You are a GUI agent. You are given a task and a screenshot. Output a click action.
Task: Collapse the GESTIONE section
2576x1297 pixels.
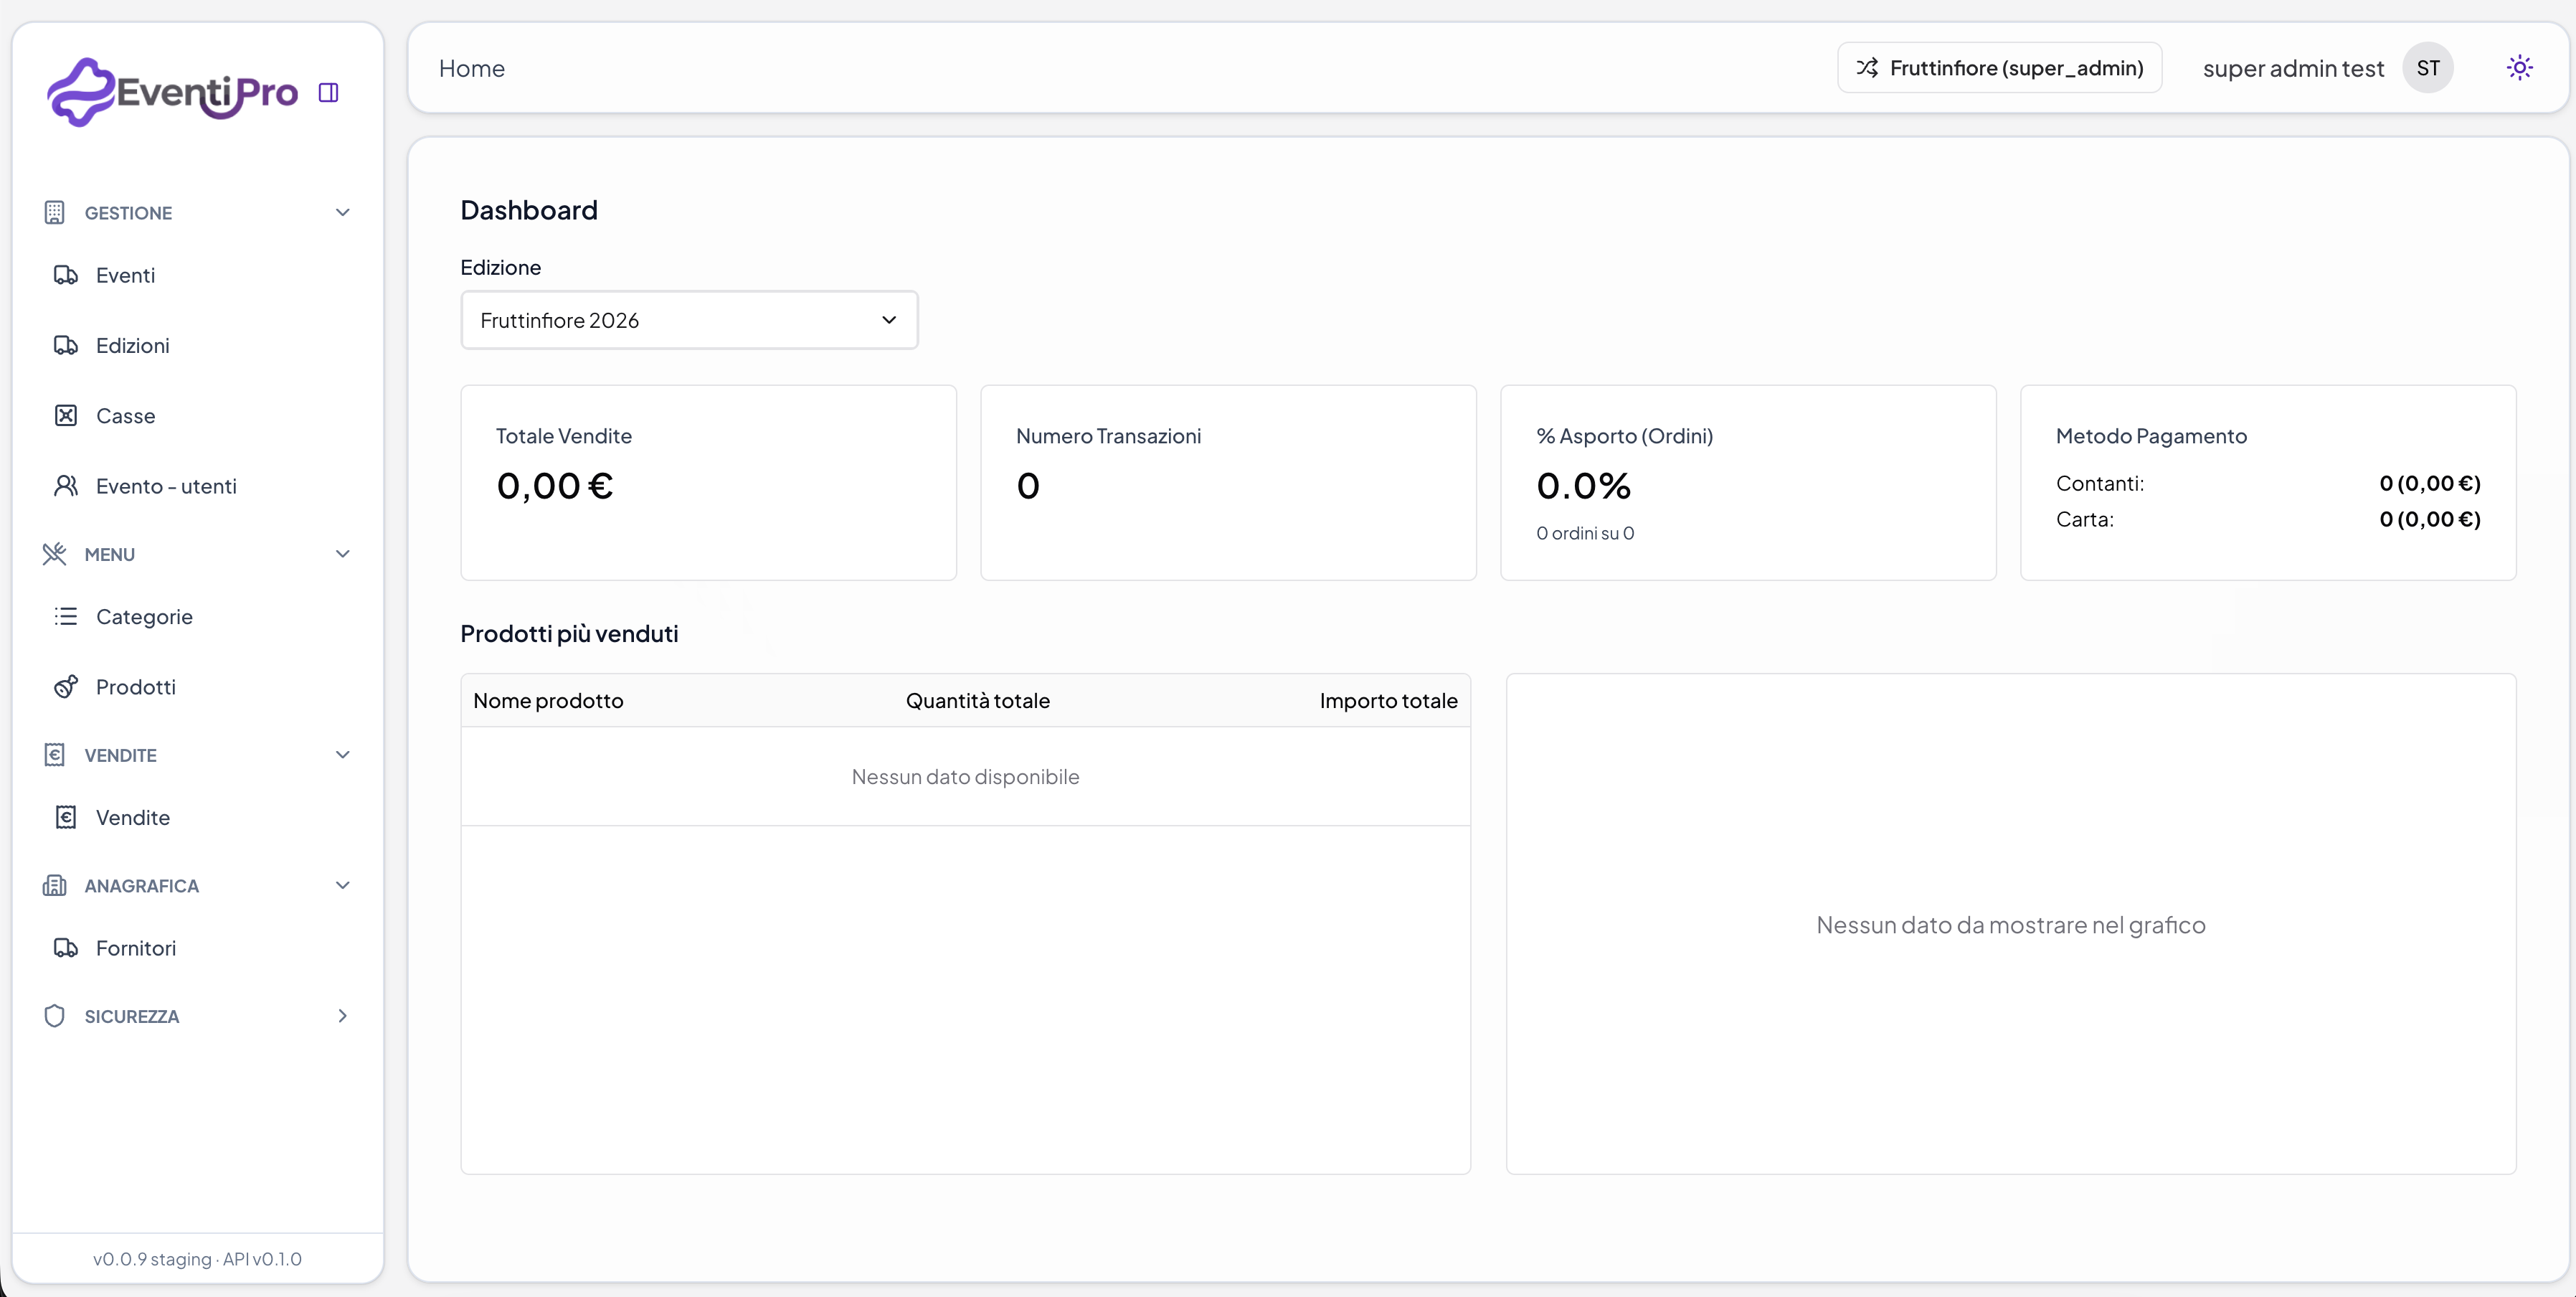(342, 213)
